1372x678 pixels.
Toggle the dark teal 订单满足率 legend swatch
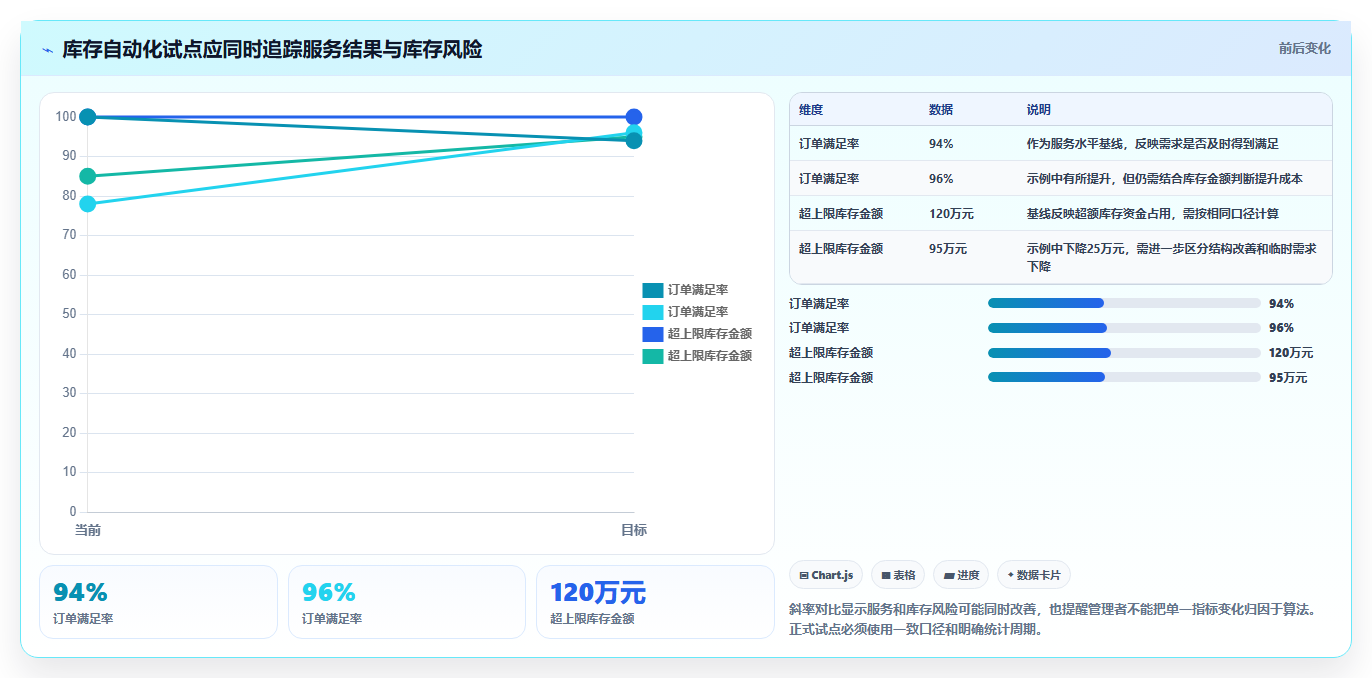[x=653, y=290]
